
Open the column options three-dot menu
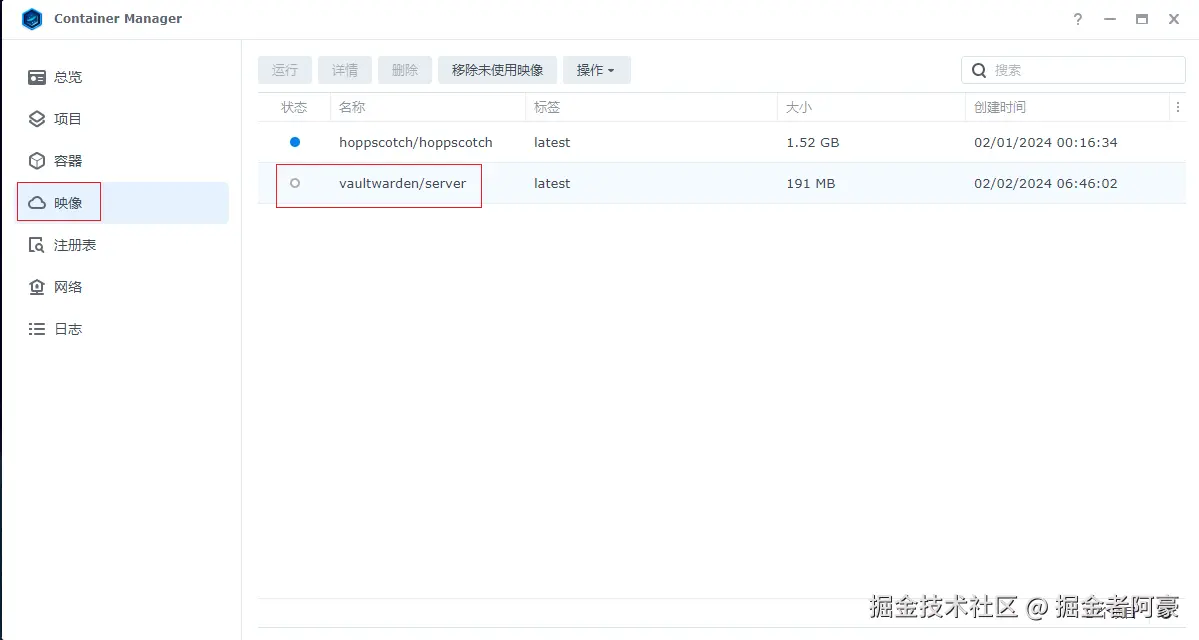[1178, 108]
